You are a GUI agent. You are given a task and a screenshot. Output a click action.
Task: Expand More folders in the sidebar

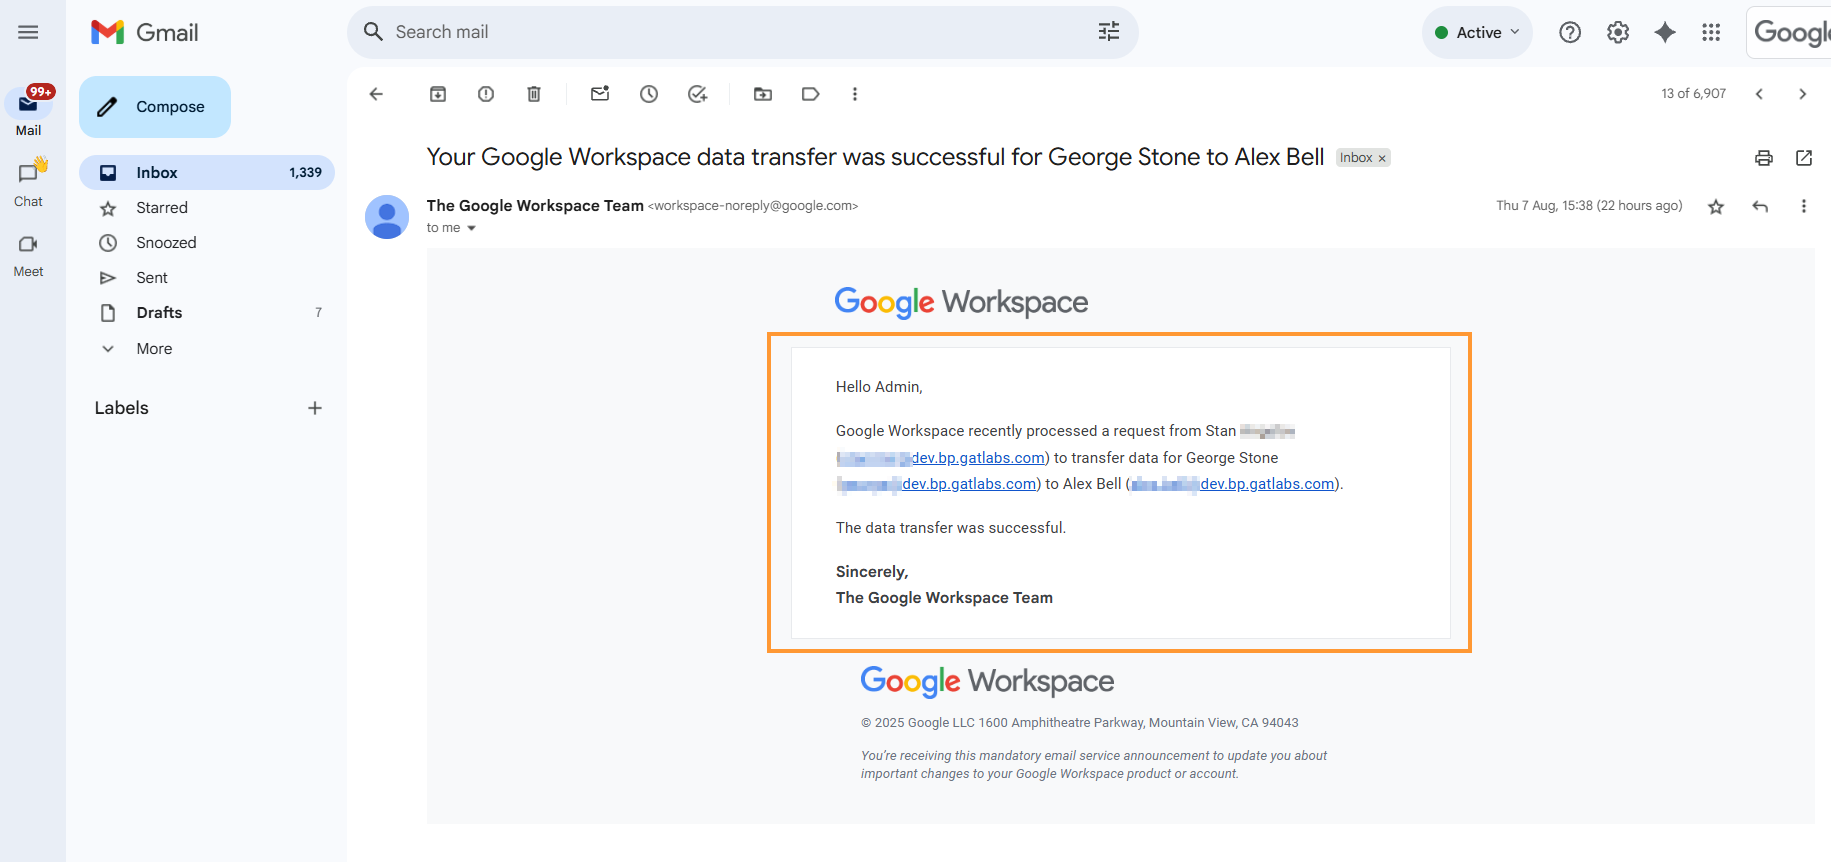[207, 349]
